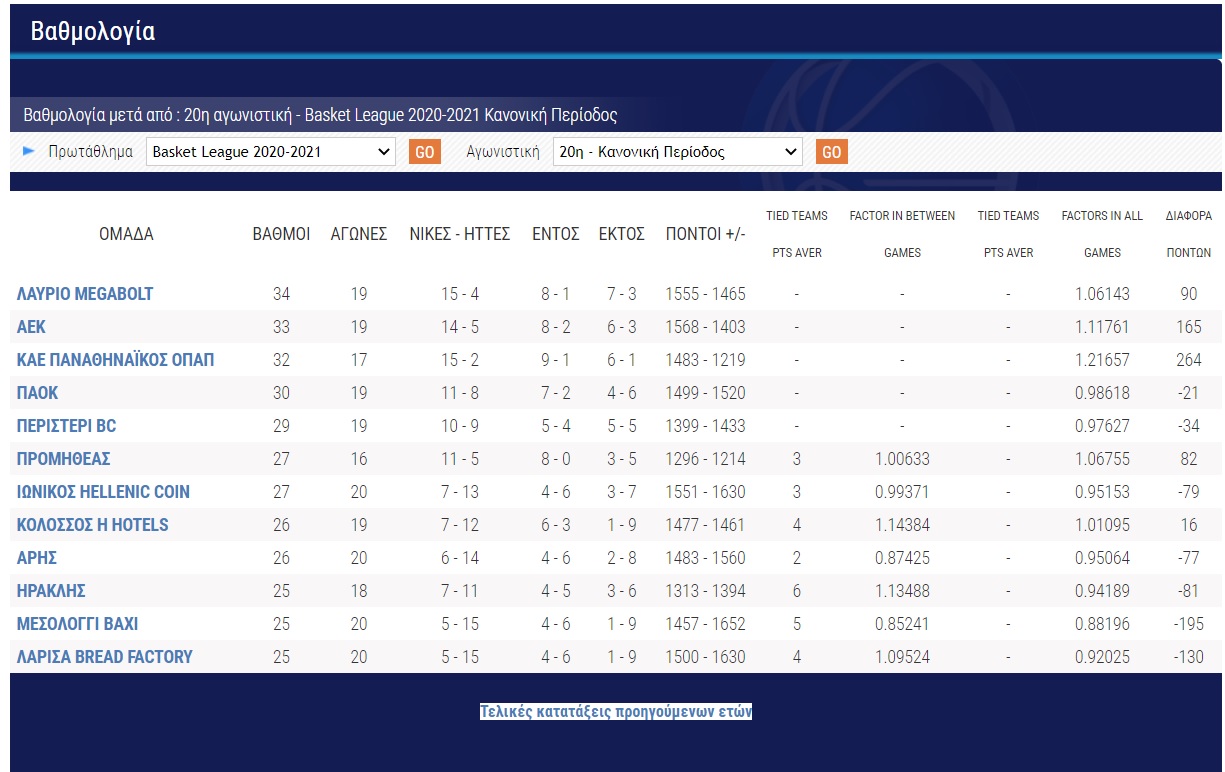Click the 8 - 0 home record of ΠΡΟΜΗΘΕΑΣ
Image resolution: width=1225 pixels, height=772 pixels.
(556, 459)
